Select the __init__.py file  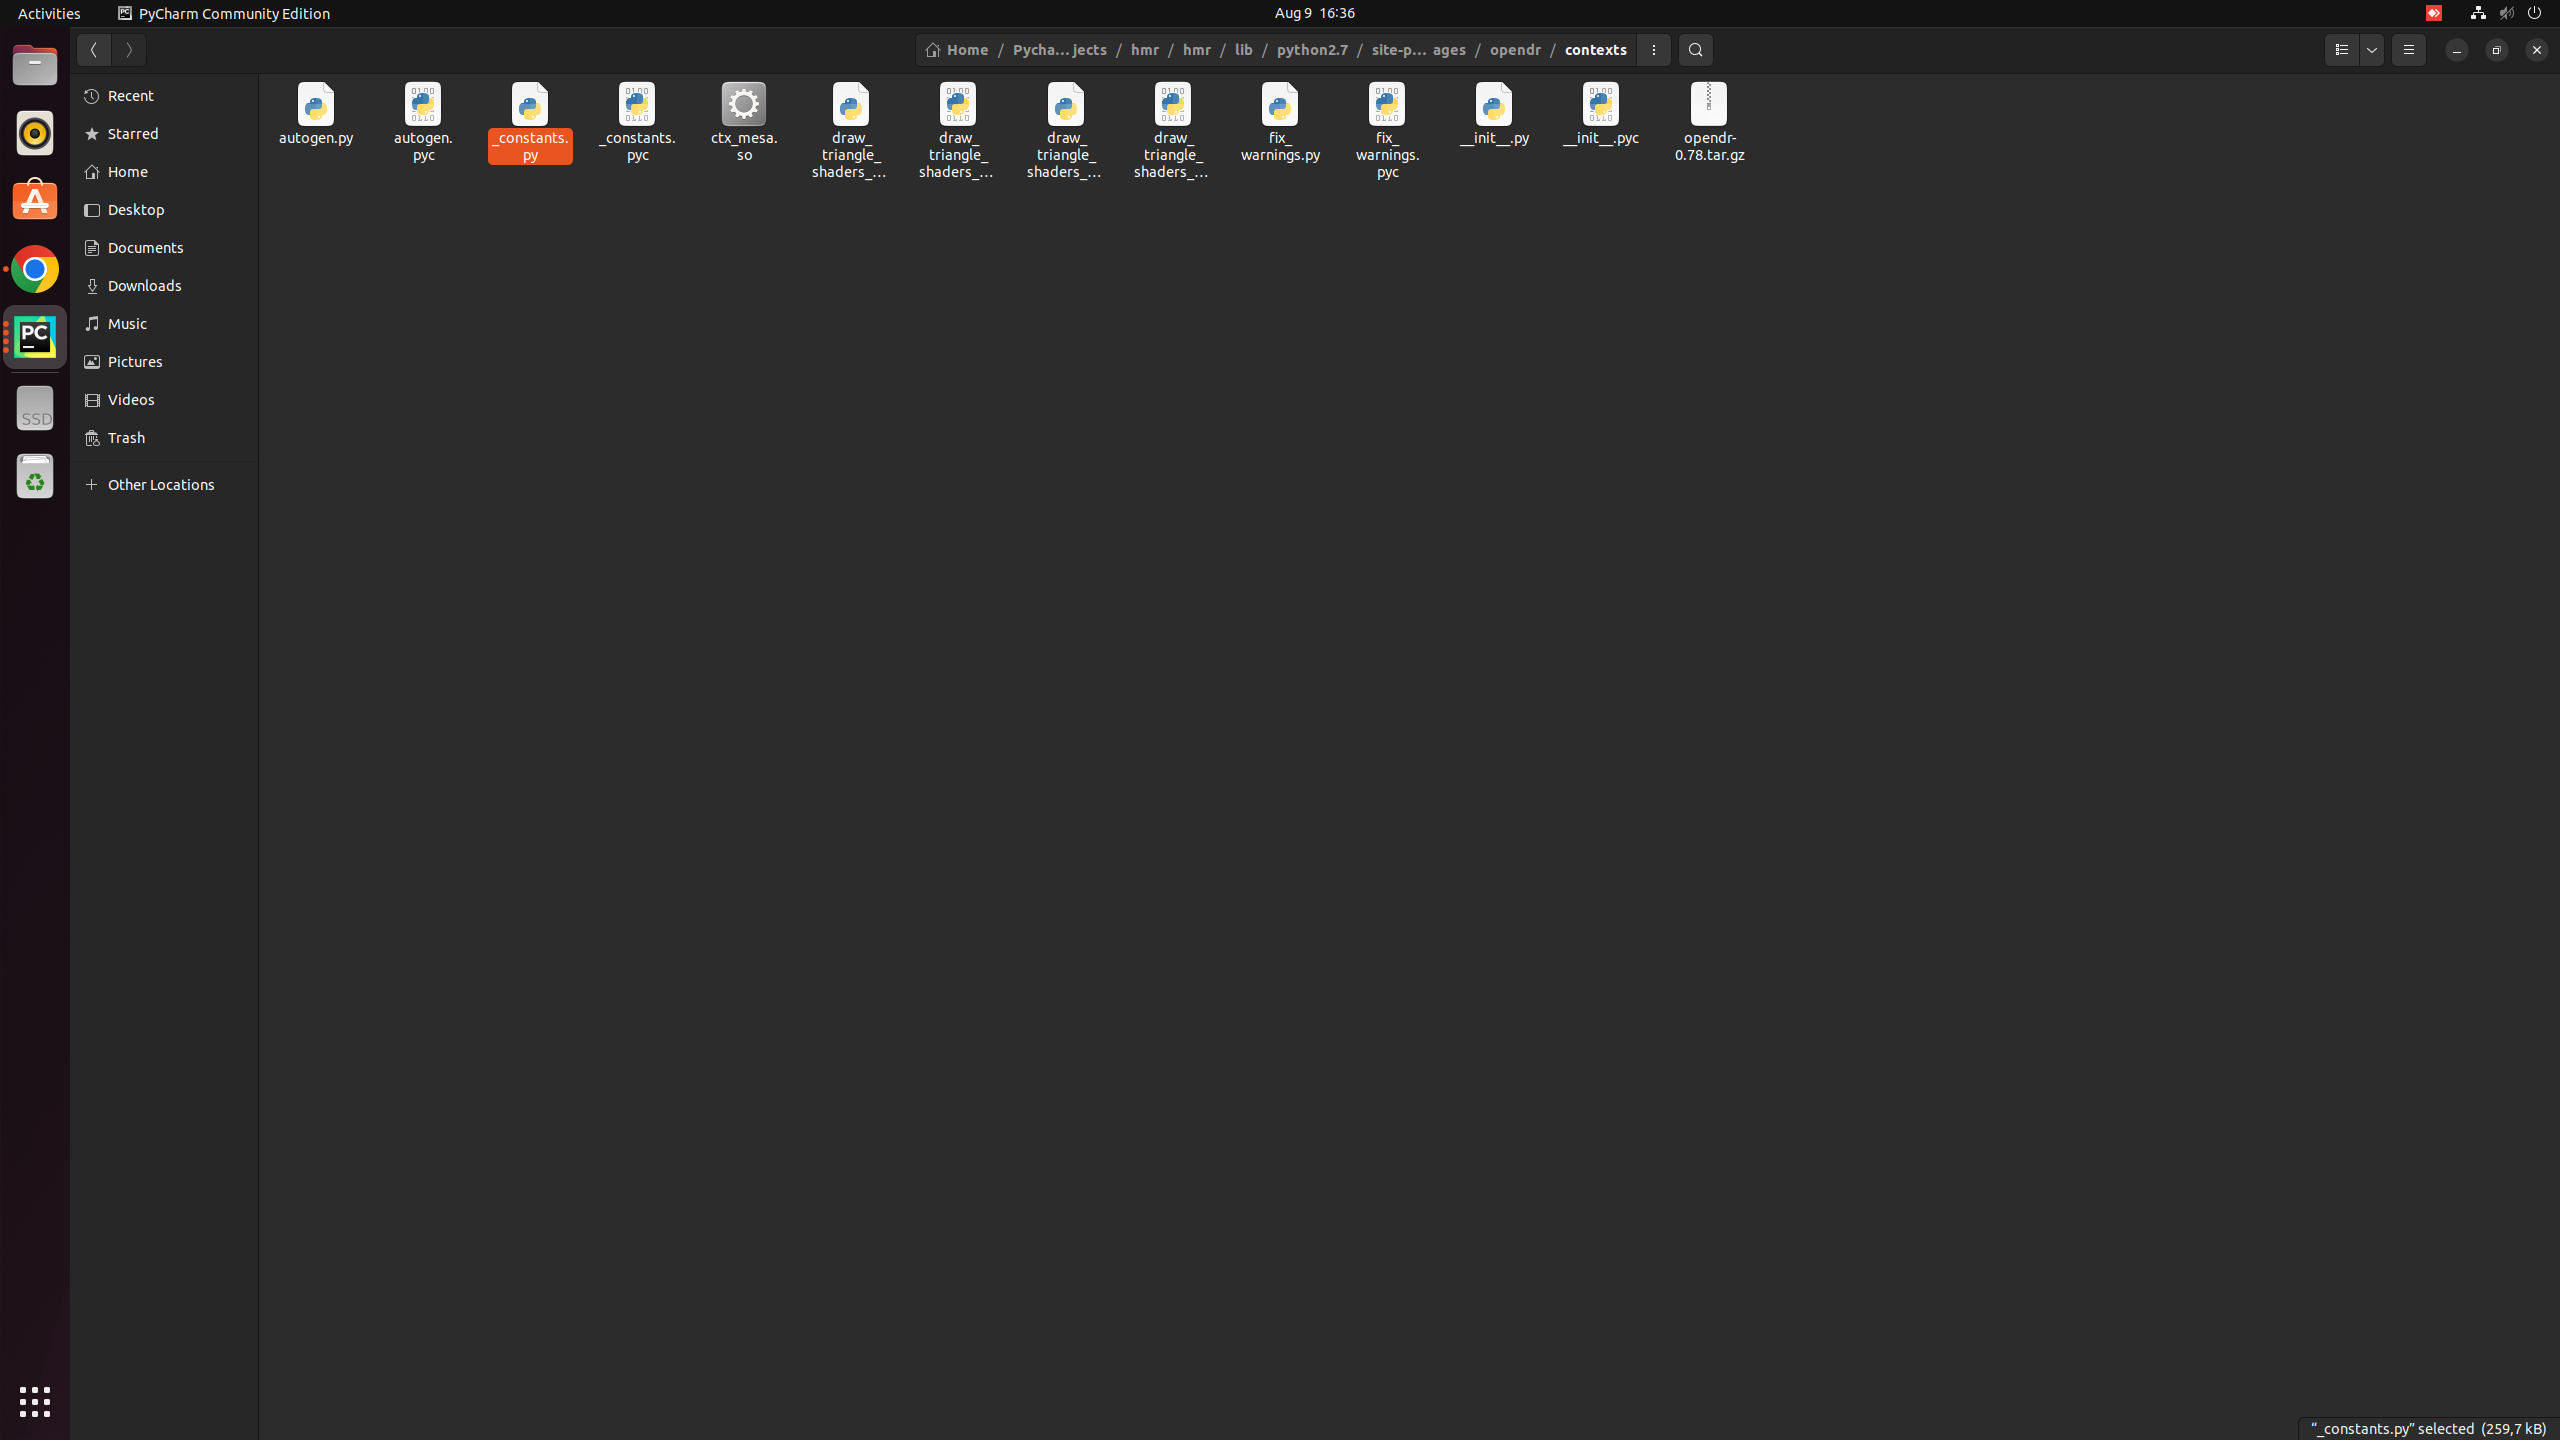[1493, 106]
